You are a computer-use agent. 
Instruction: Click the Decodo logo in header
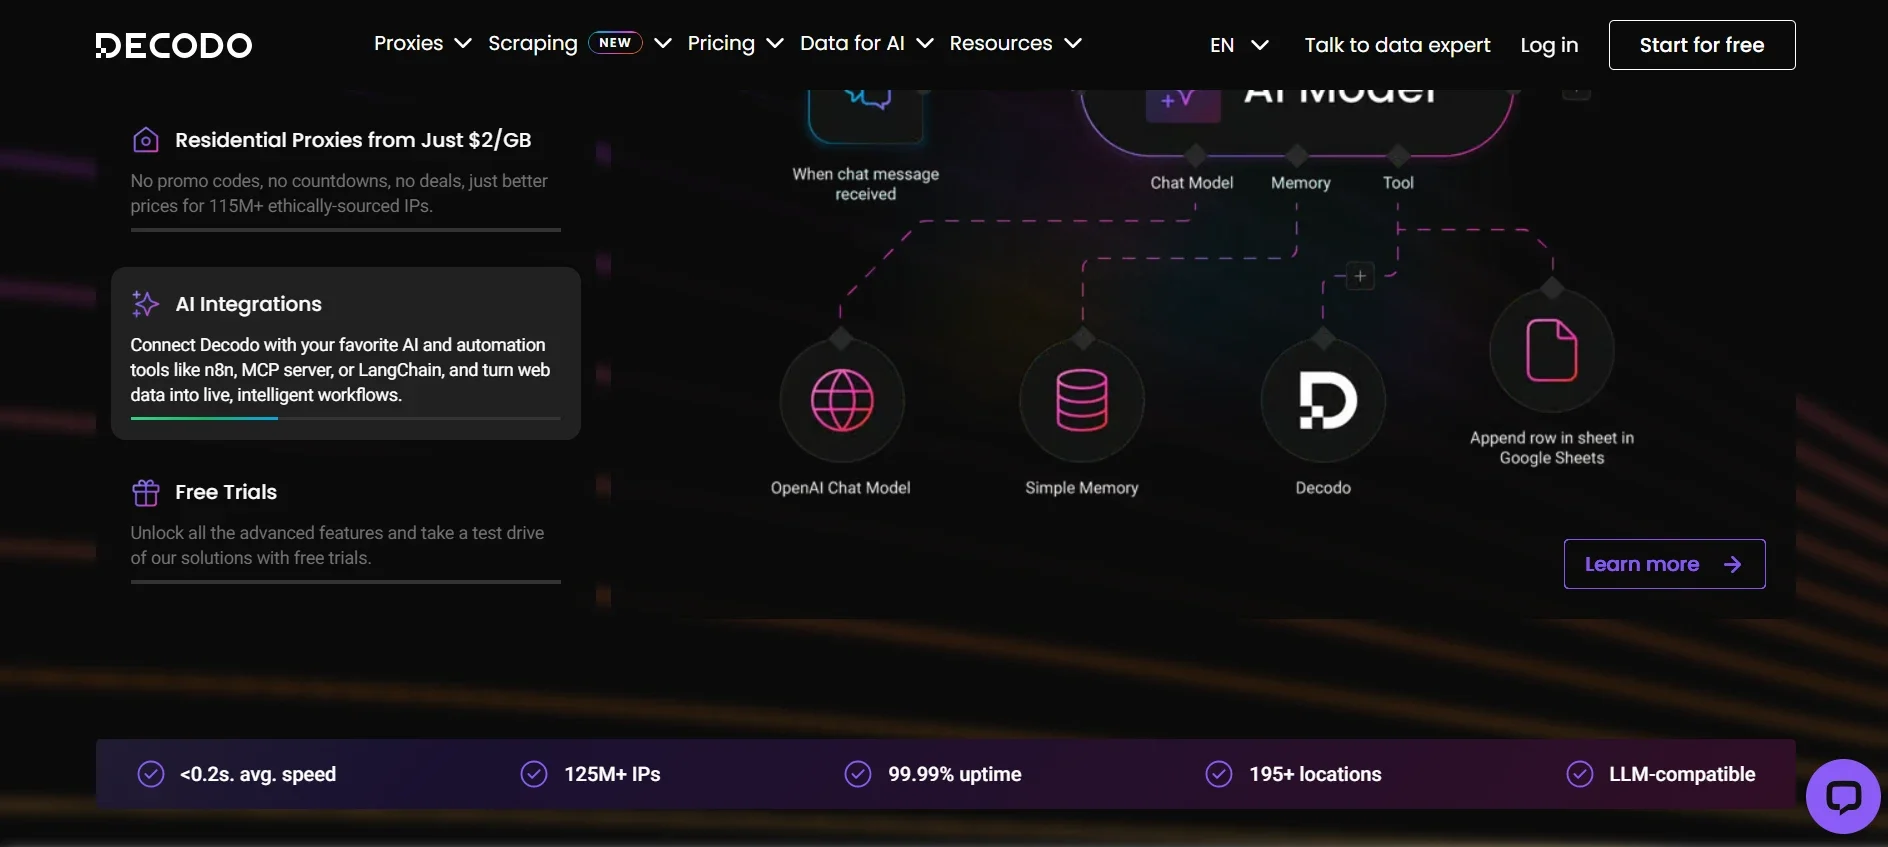[x=174, y=45]
